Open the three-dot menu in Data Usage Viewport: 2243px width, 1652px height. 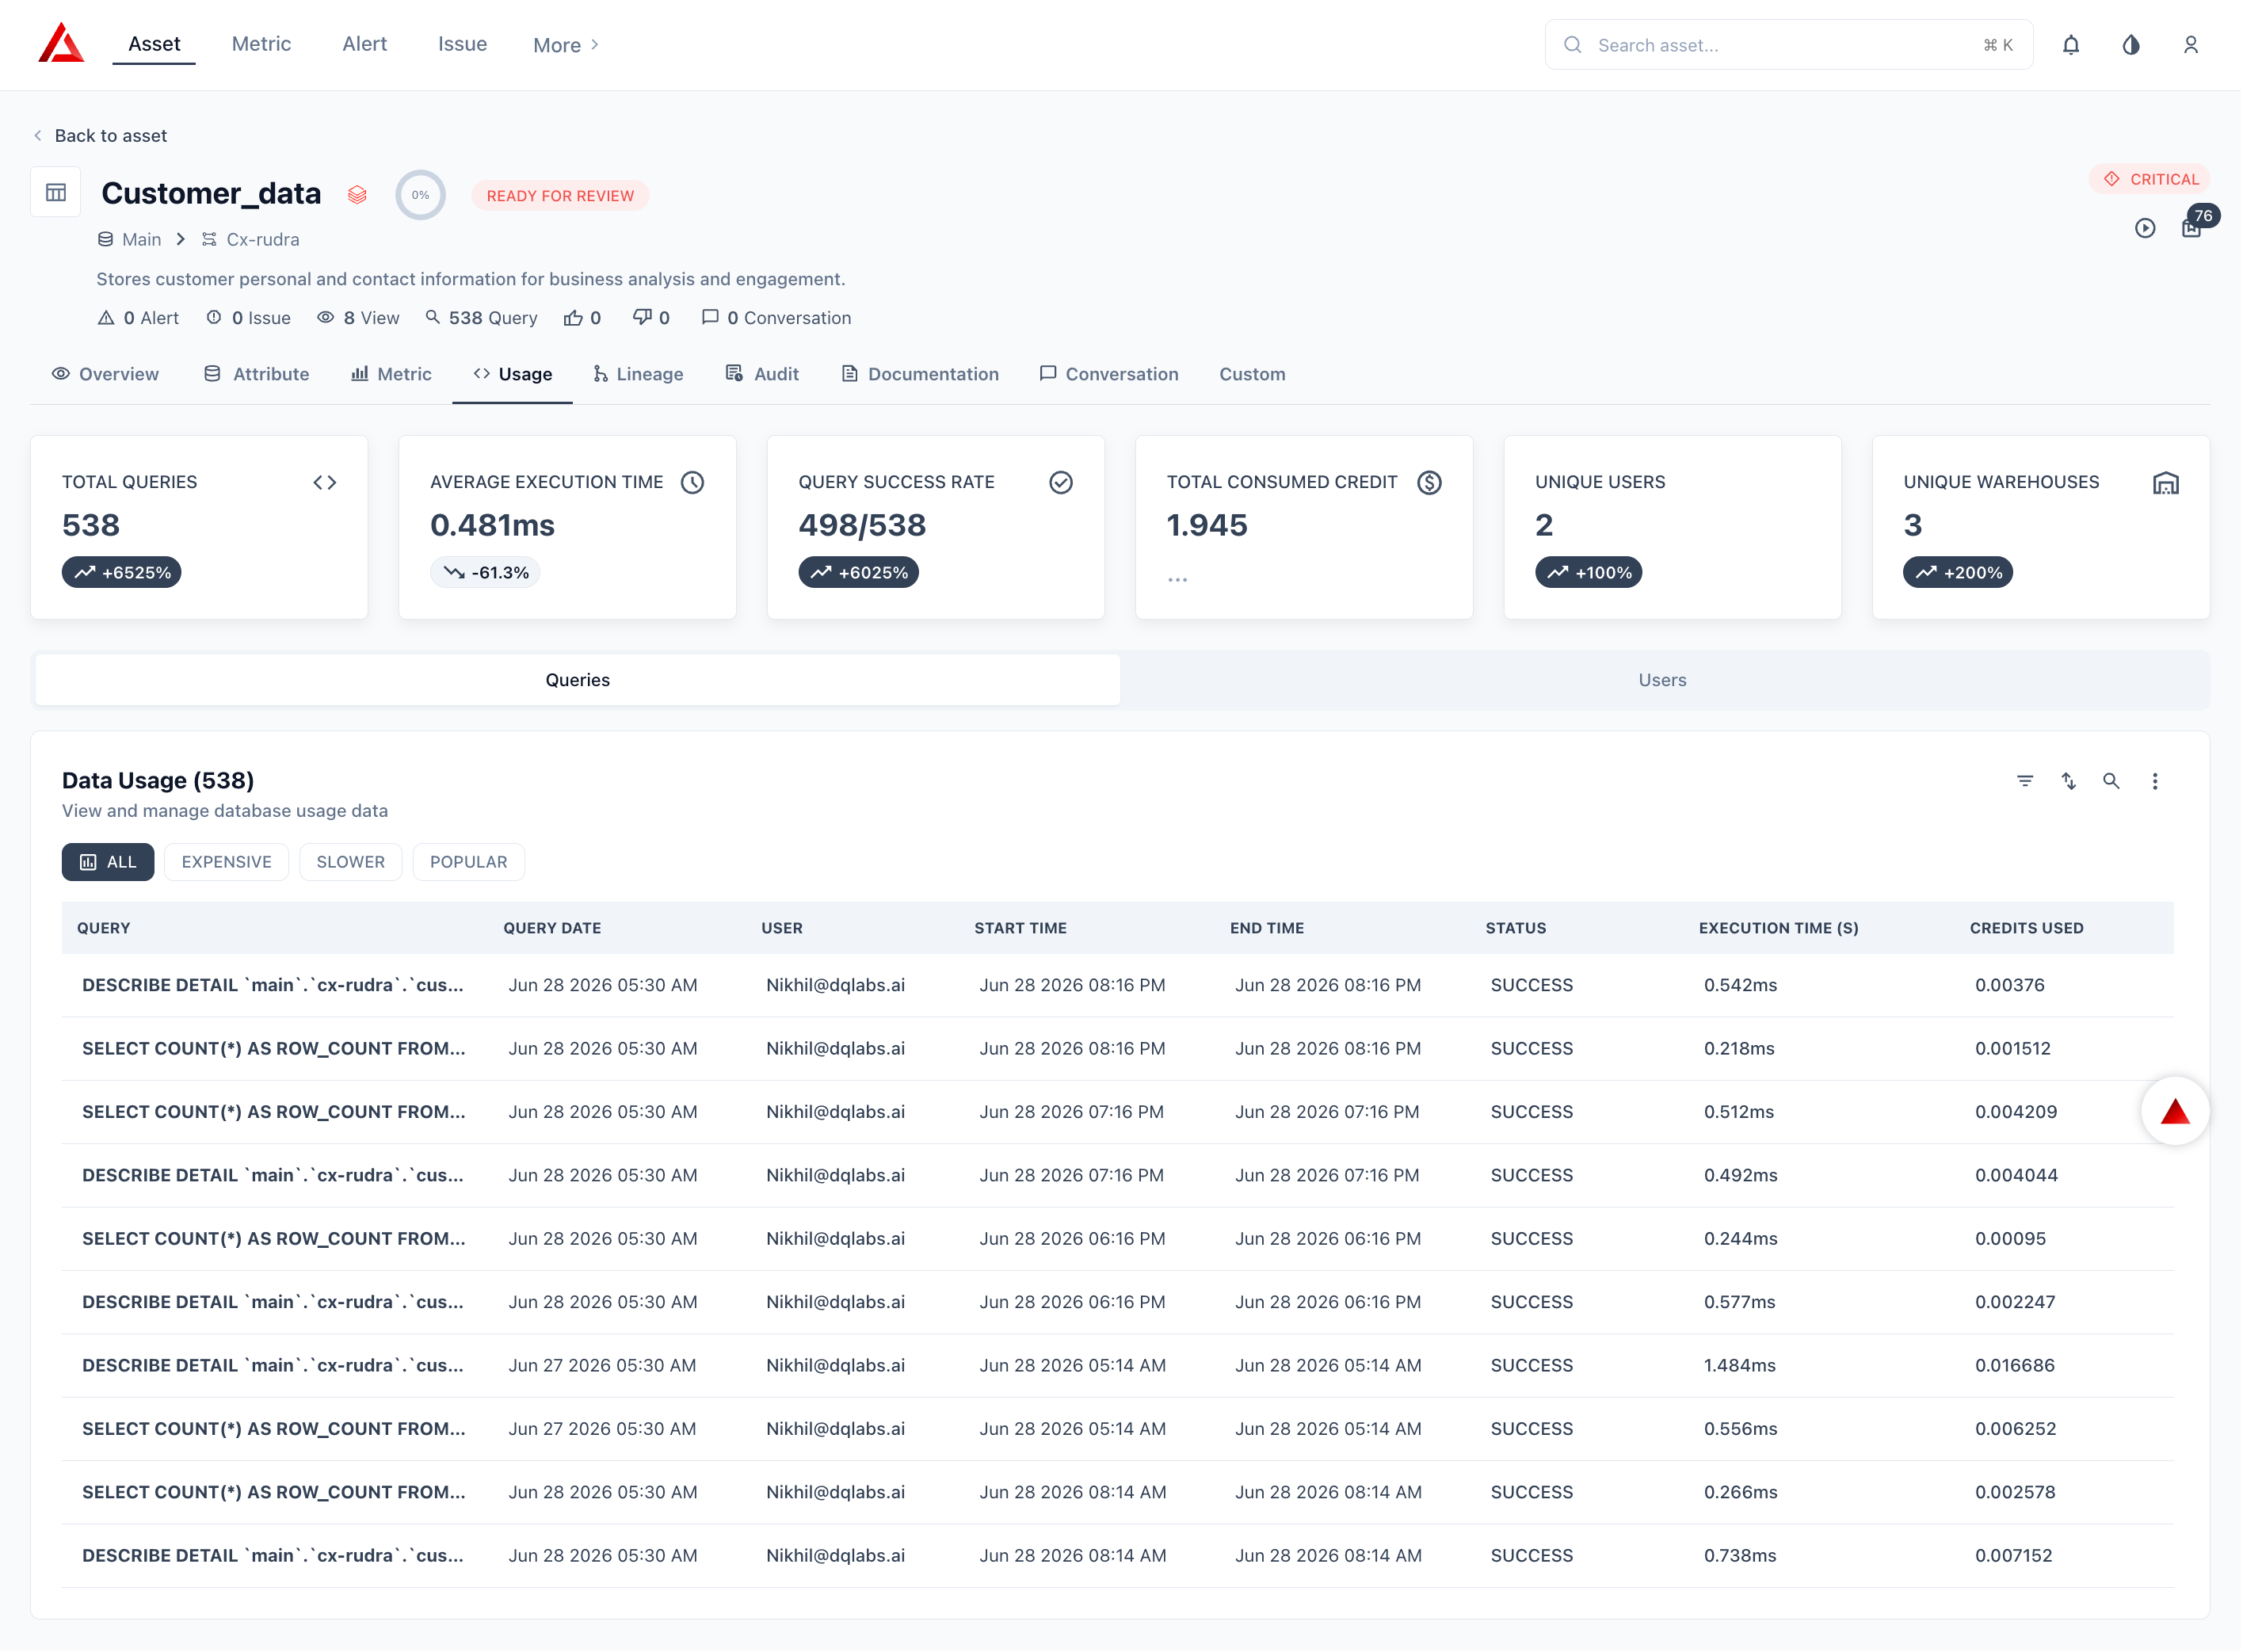click(x=2155, y=781)
